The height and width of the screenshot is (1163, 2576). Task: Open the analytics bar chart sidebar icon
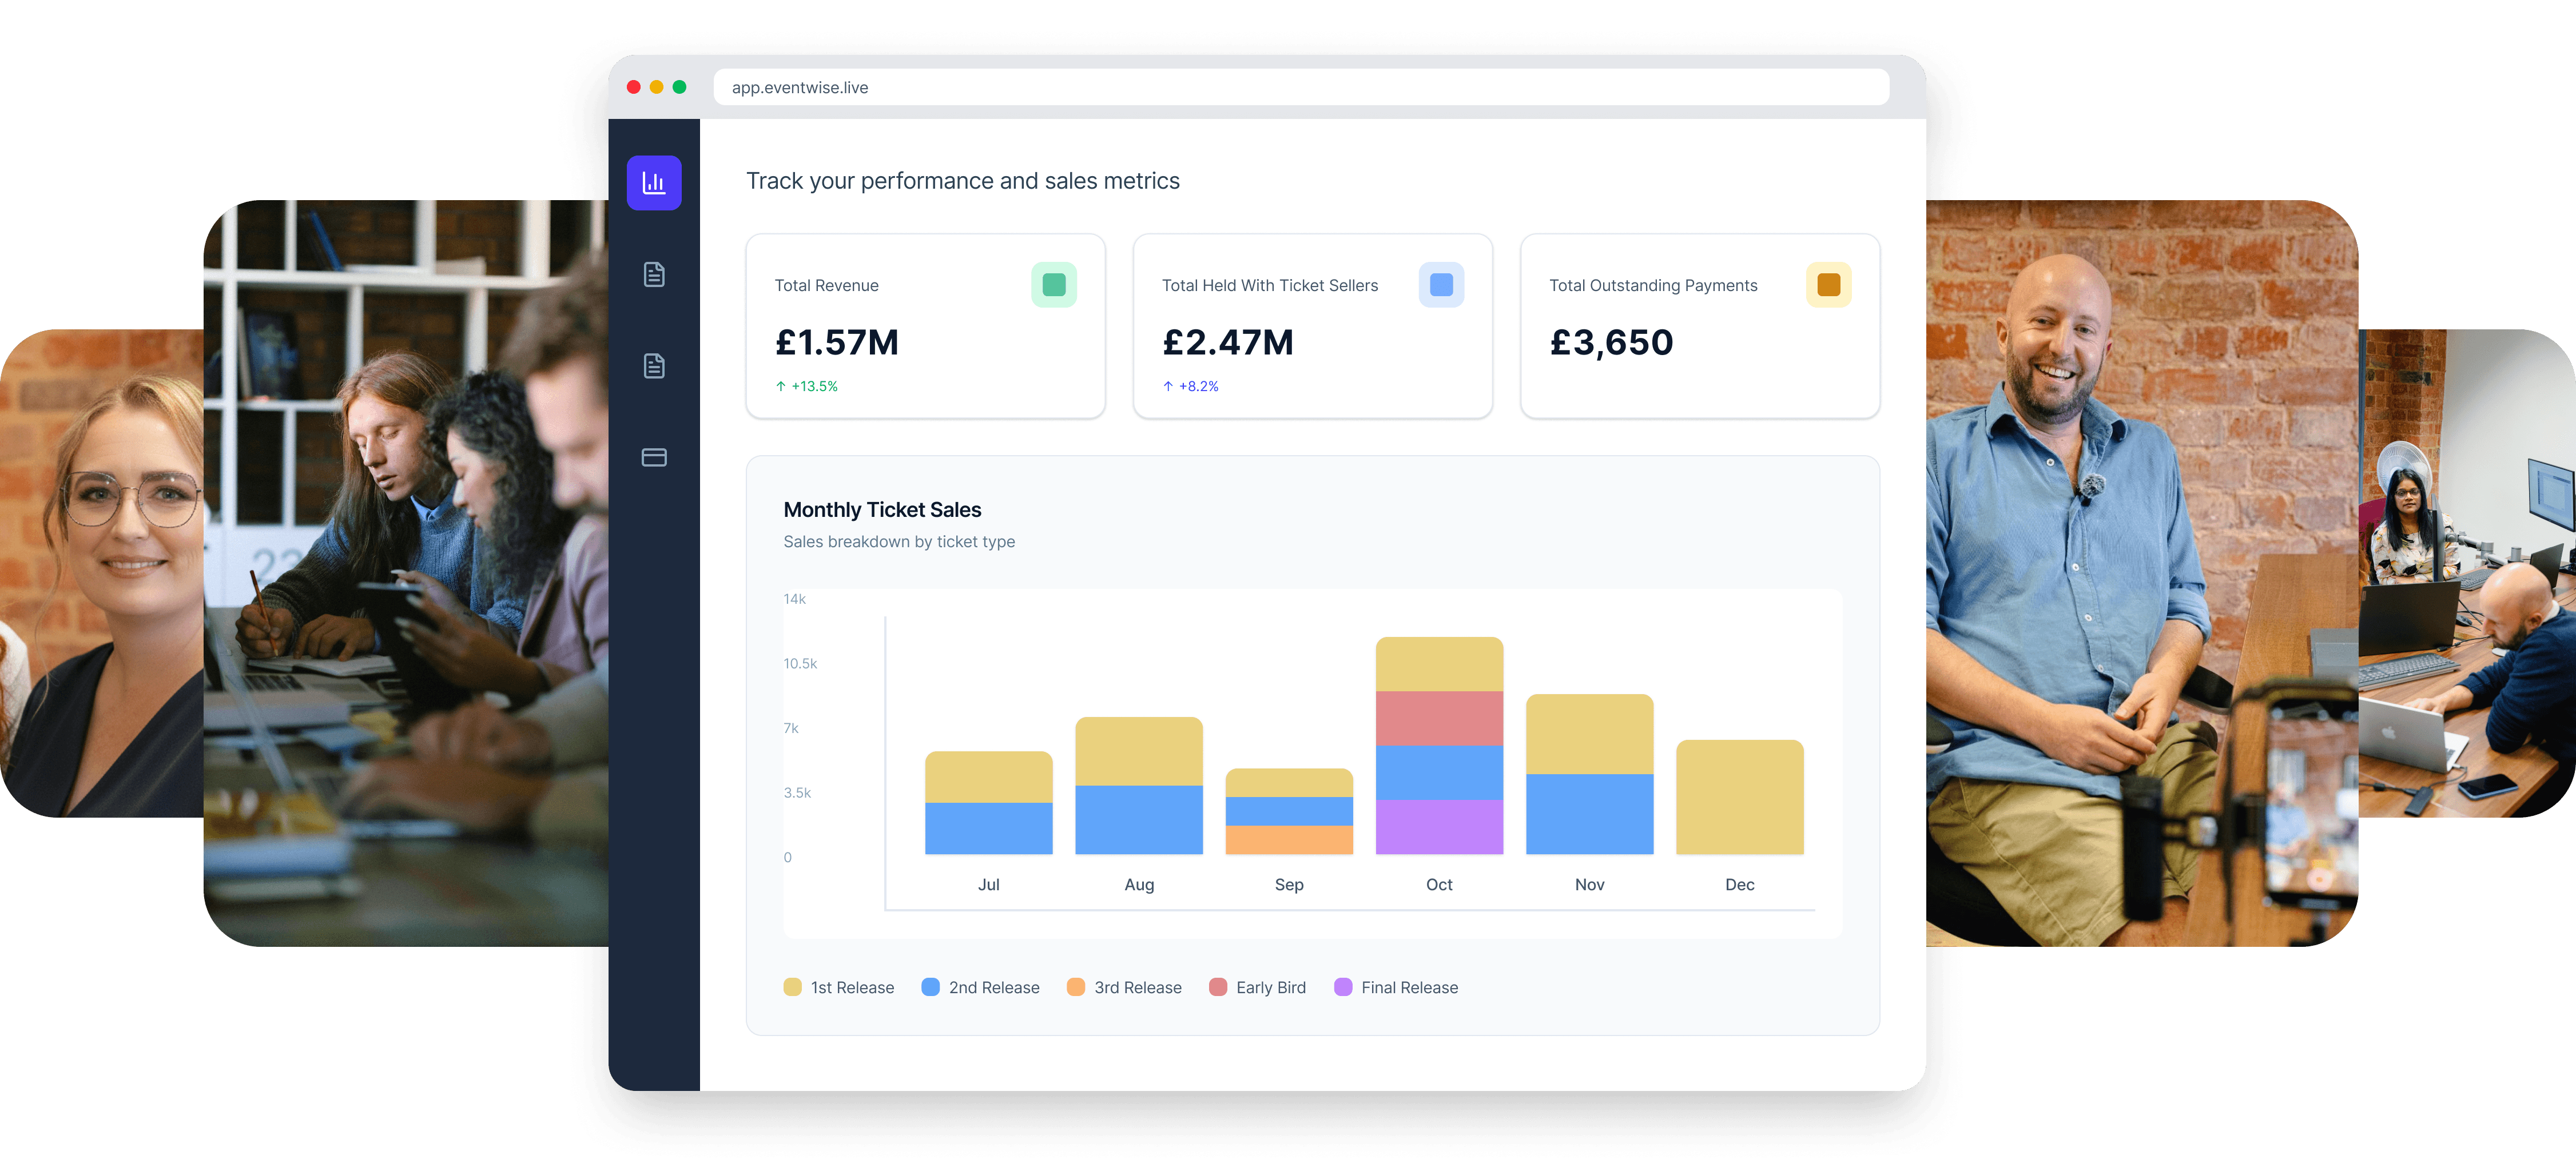(654, 183)
